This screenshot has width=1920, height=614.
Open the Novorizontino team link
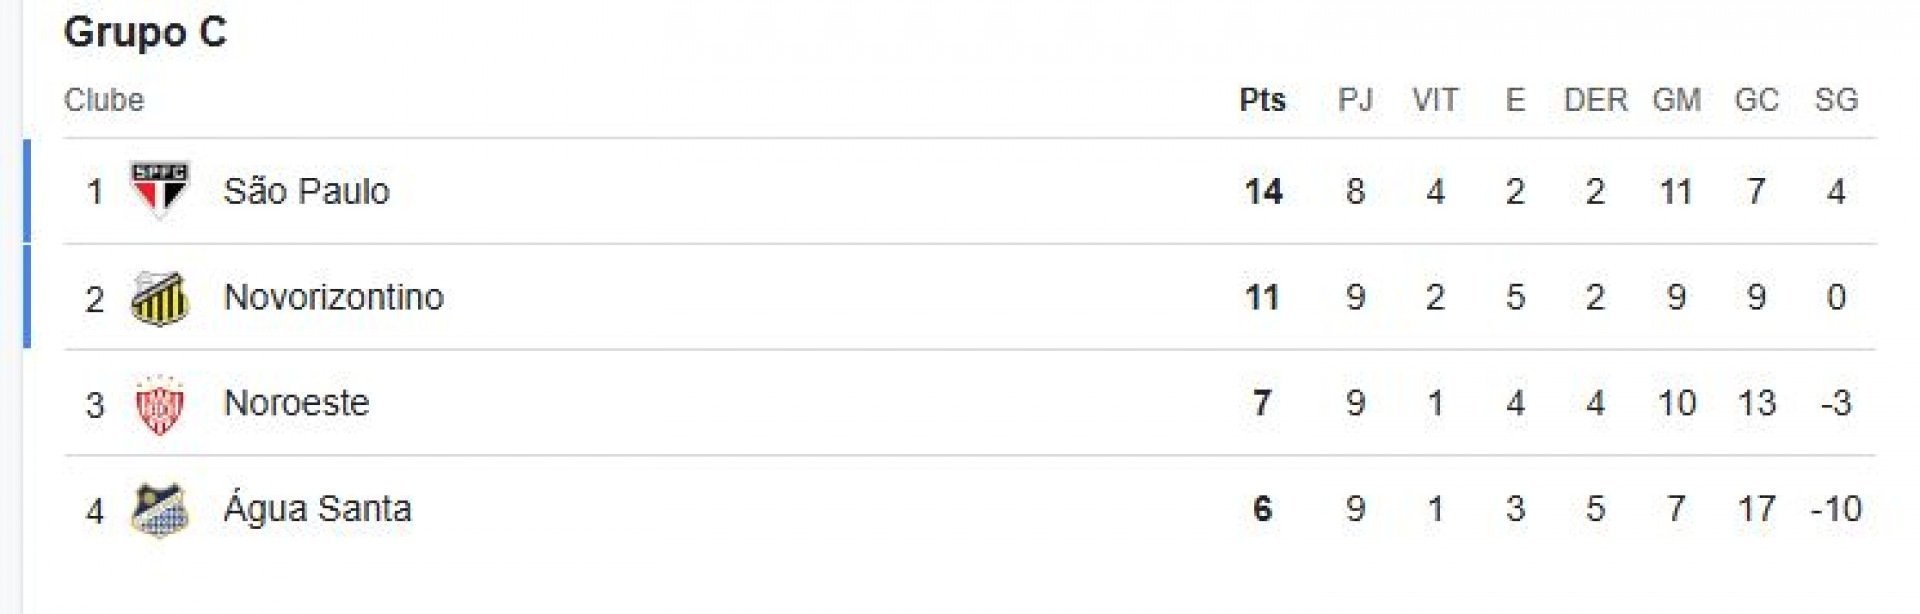tap(333, 297)
